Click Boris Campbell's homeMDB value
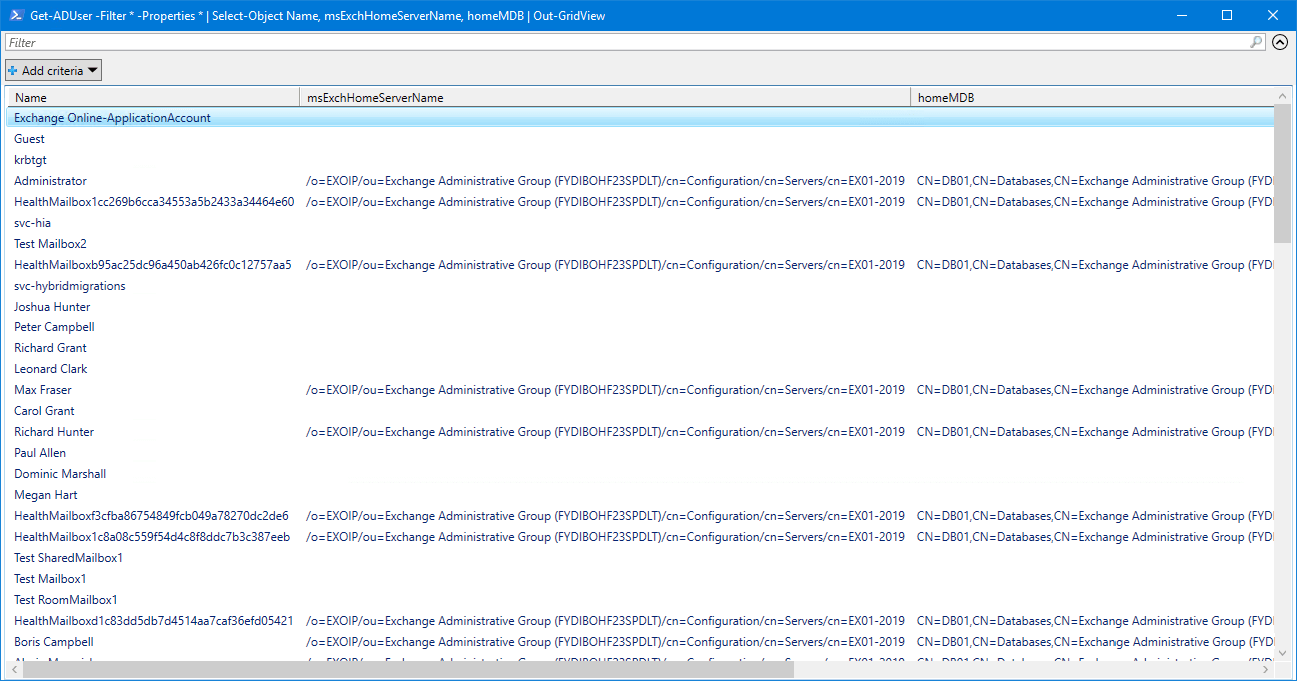1297x681 pixels. [1095, 642]
